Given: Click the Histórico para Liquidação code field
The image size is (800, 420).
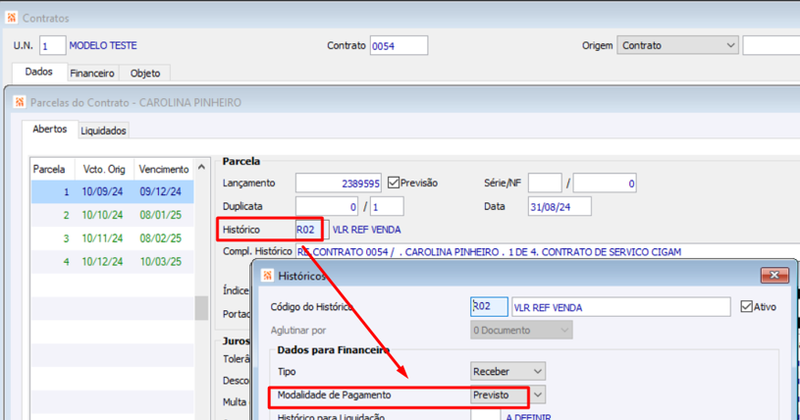Looking at the screenshot, I should [x=485, y=415].
